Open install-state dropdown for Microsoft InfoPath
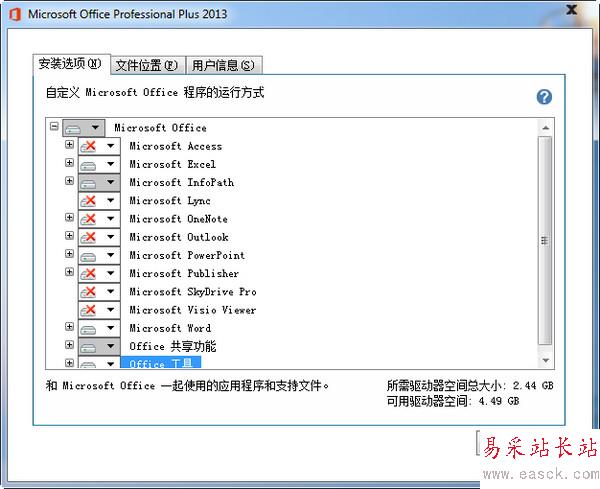This screenshot has width=600, height=489. [99, 182]
